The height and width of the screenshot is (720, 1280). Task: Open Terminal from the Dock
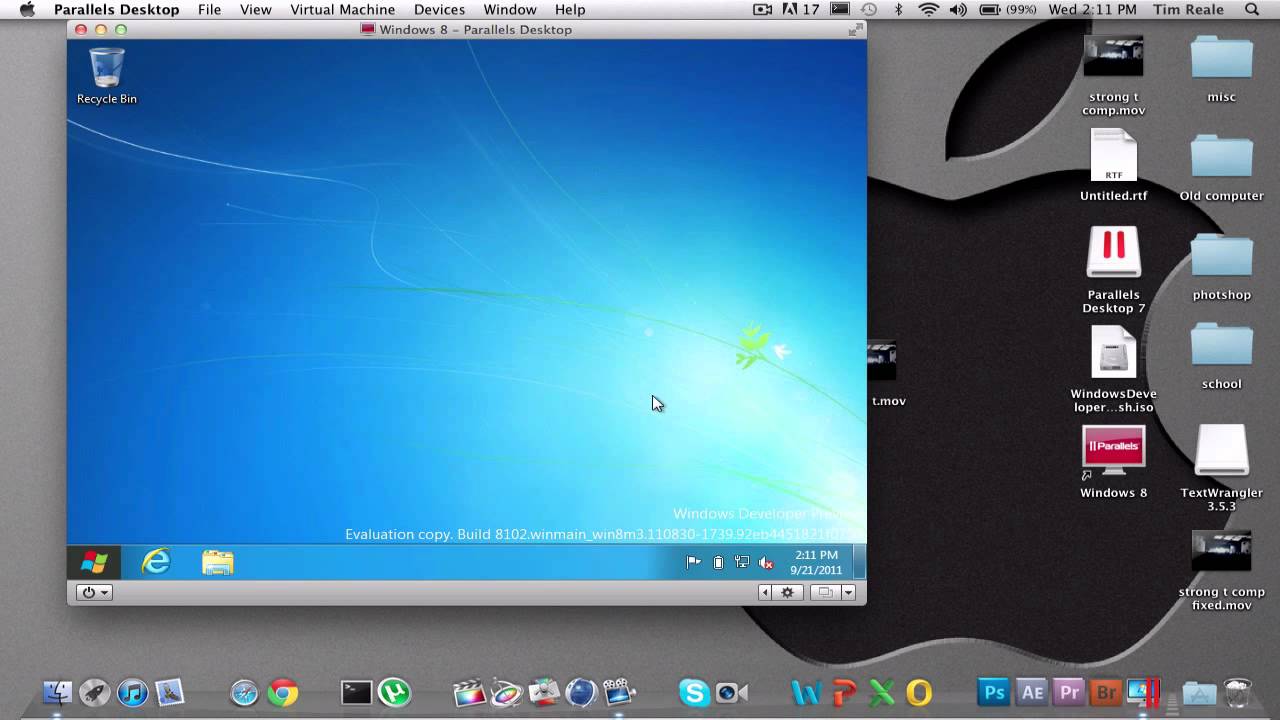click(x=357, y=692)
